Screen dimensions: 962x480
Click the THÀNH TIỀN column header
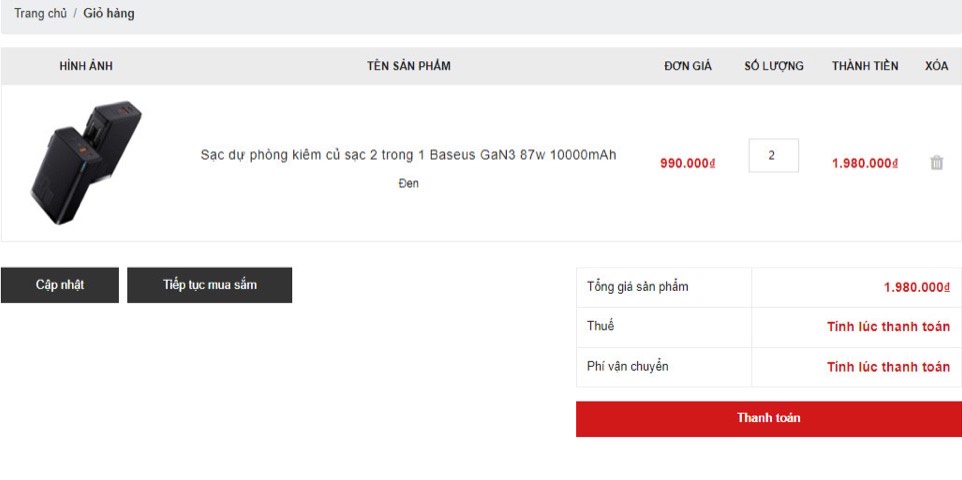coord(865,66)
